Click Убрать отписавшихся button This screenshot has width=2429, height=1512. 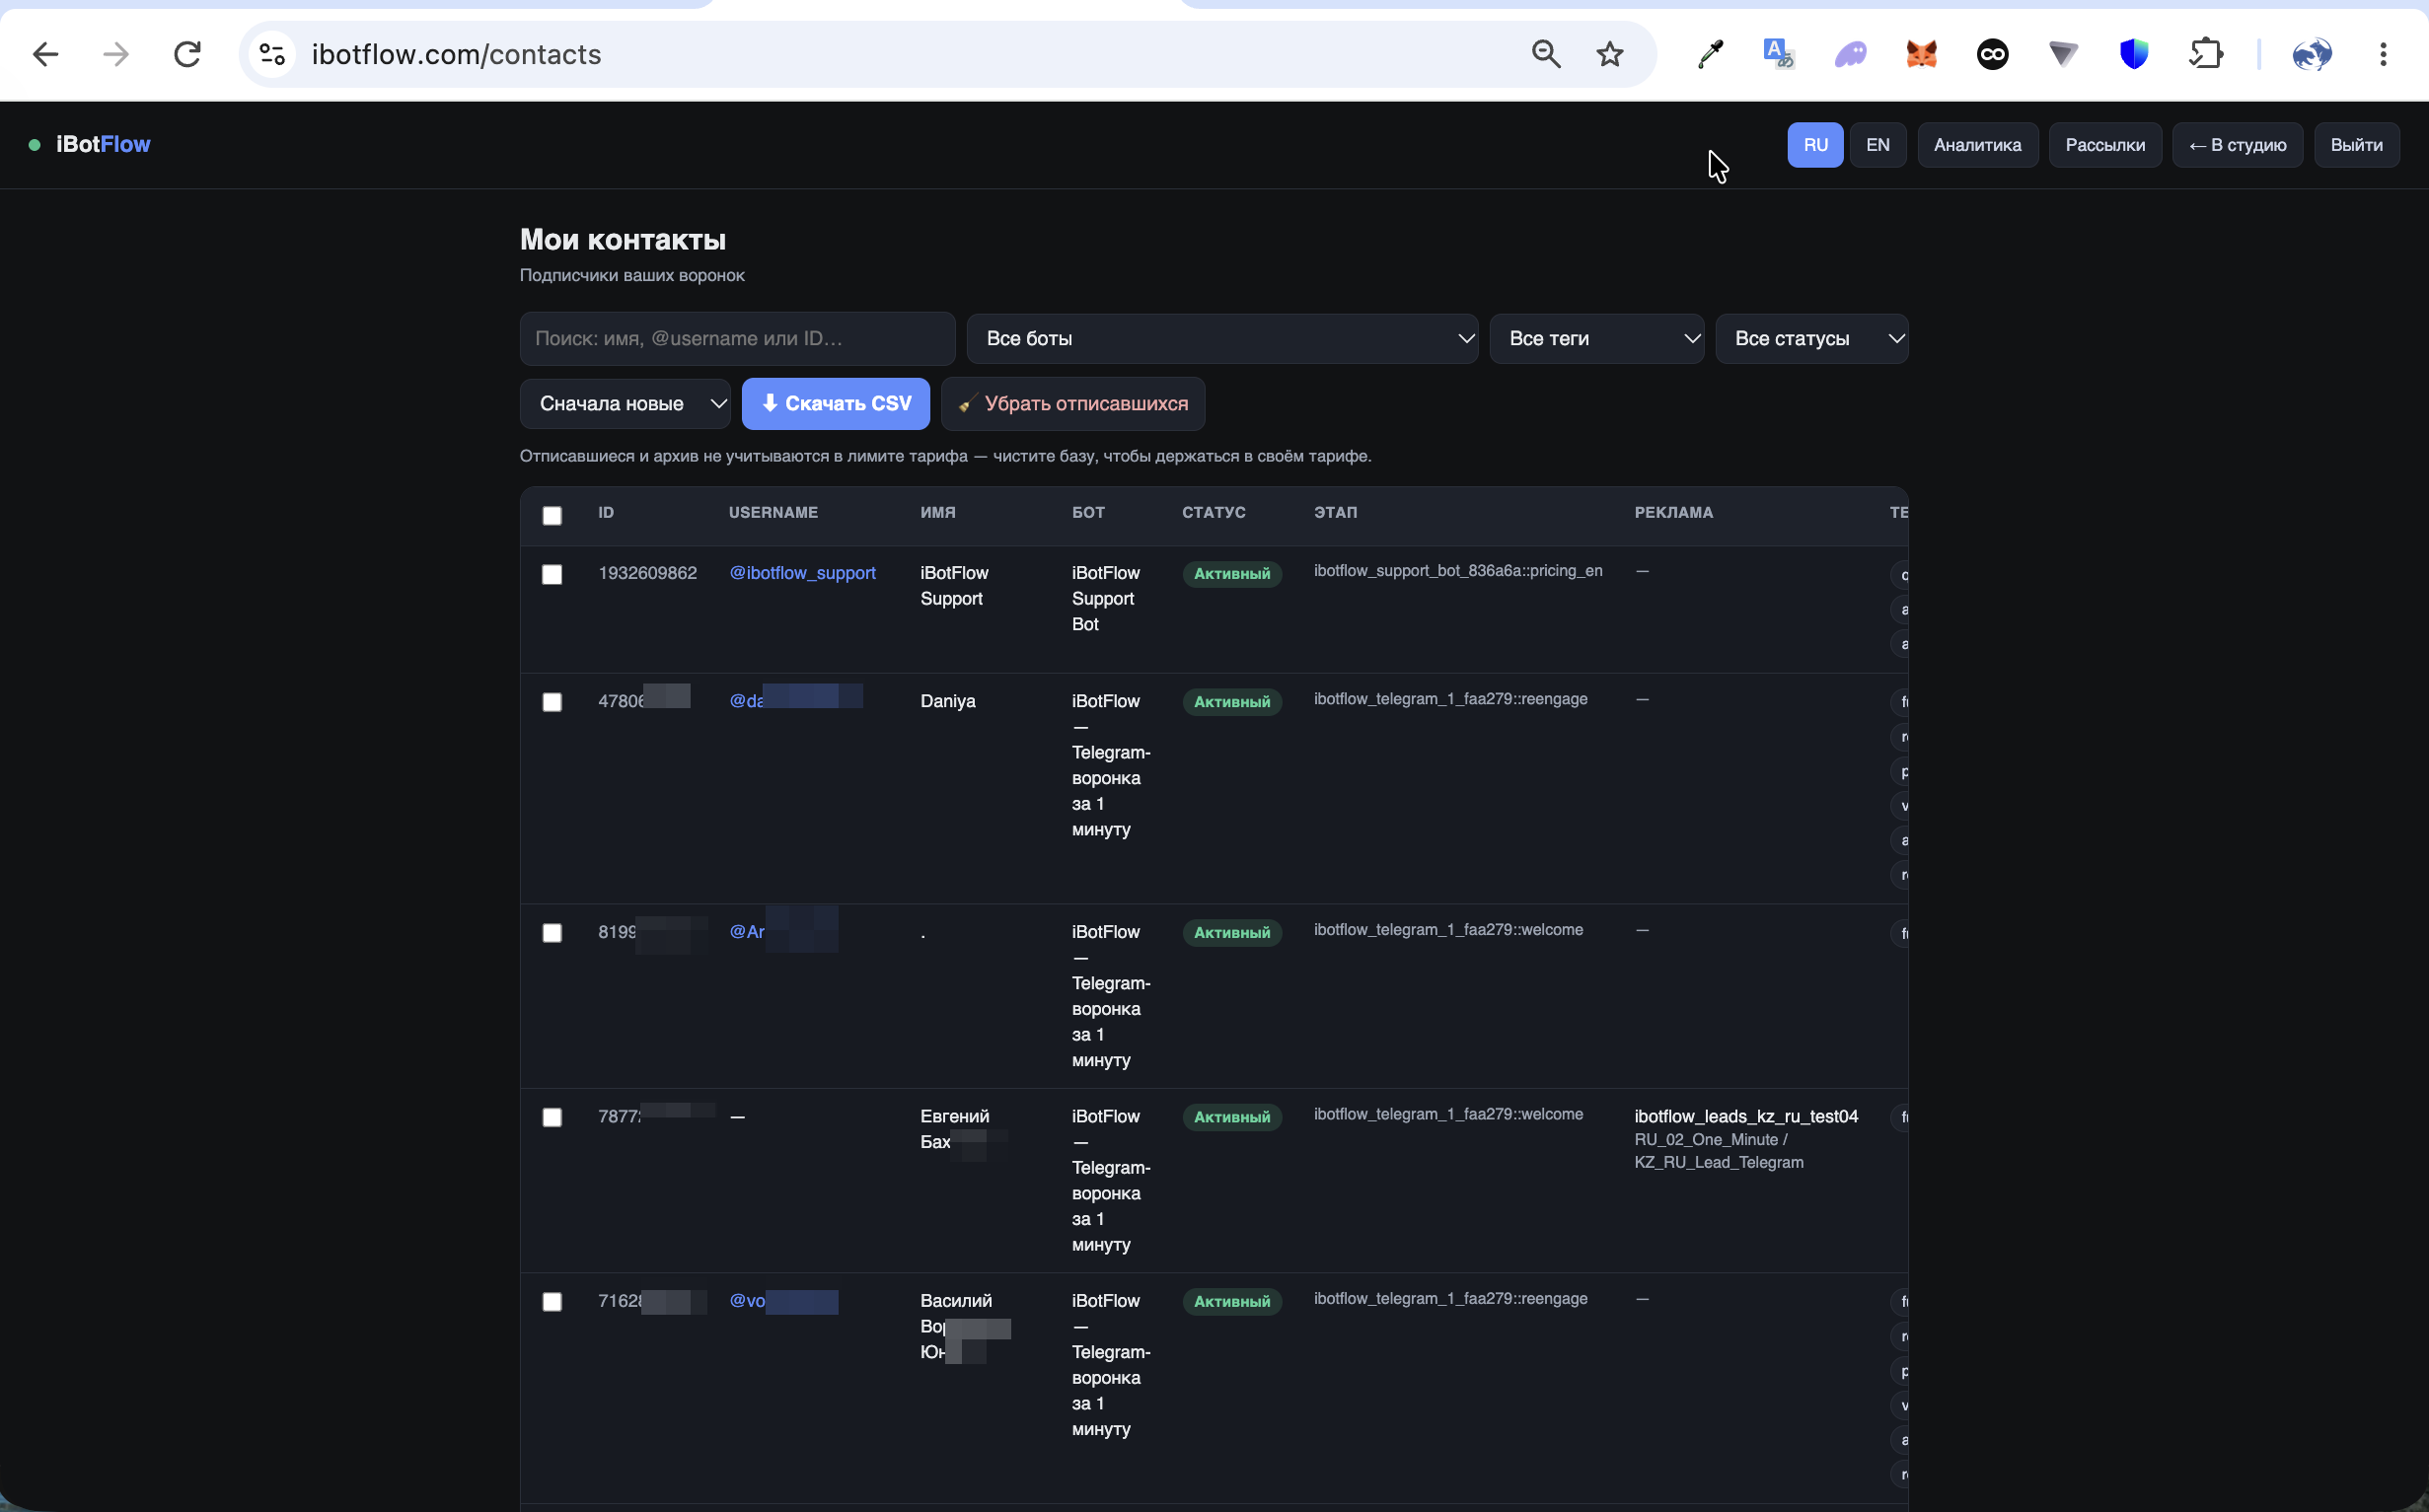[1073, 404]
